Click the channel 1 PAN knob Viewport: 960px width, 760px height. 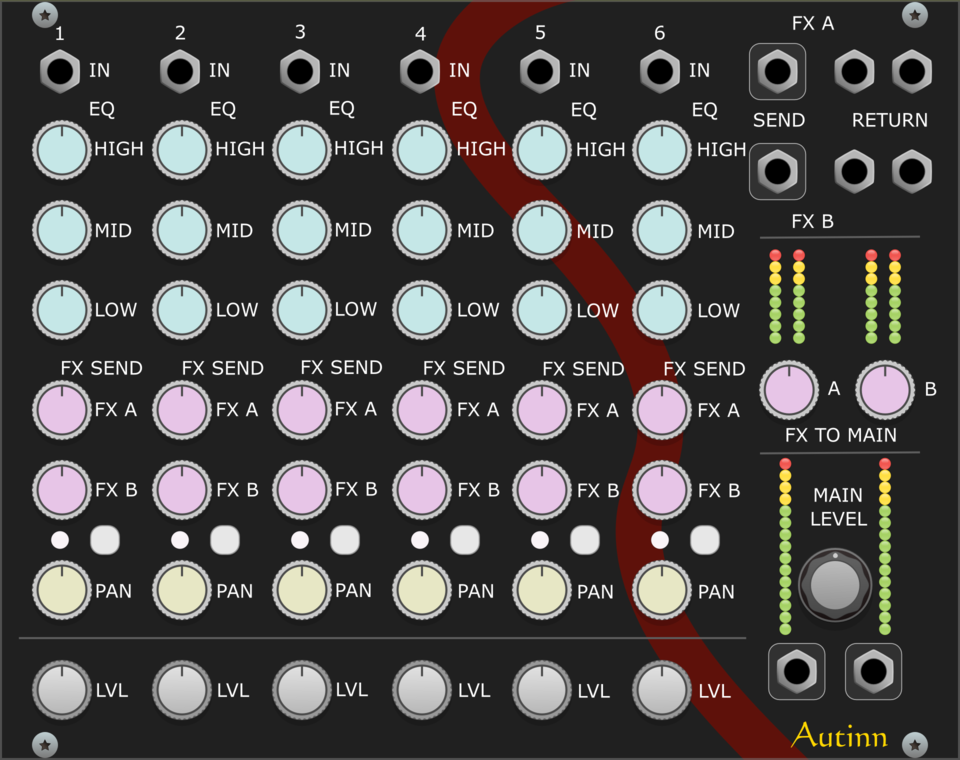pyautogui.click(x=62, y=590)
